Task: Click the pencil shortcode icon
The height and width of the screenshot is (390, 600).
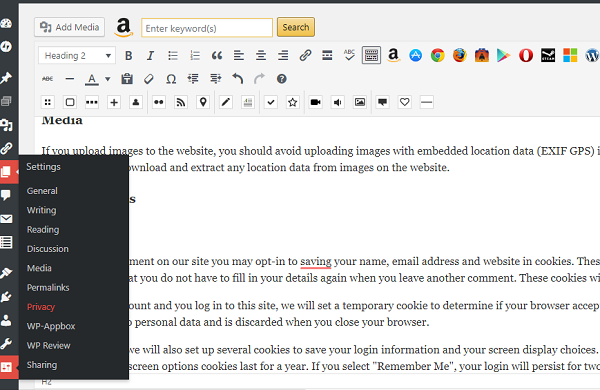Action: click(226, 102)
